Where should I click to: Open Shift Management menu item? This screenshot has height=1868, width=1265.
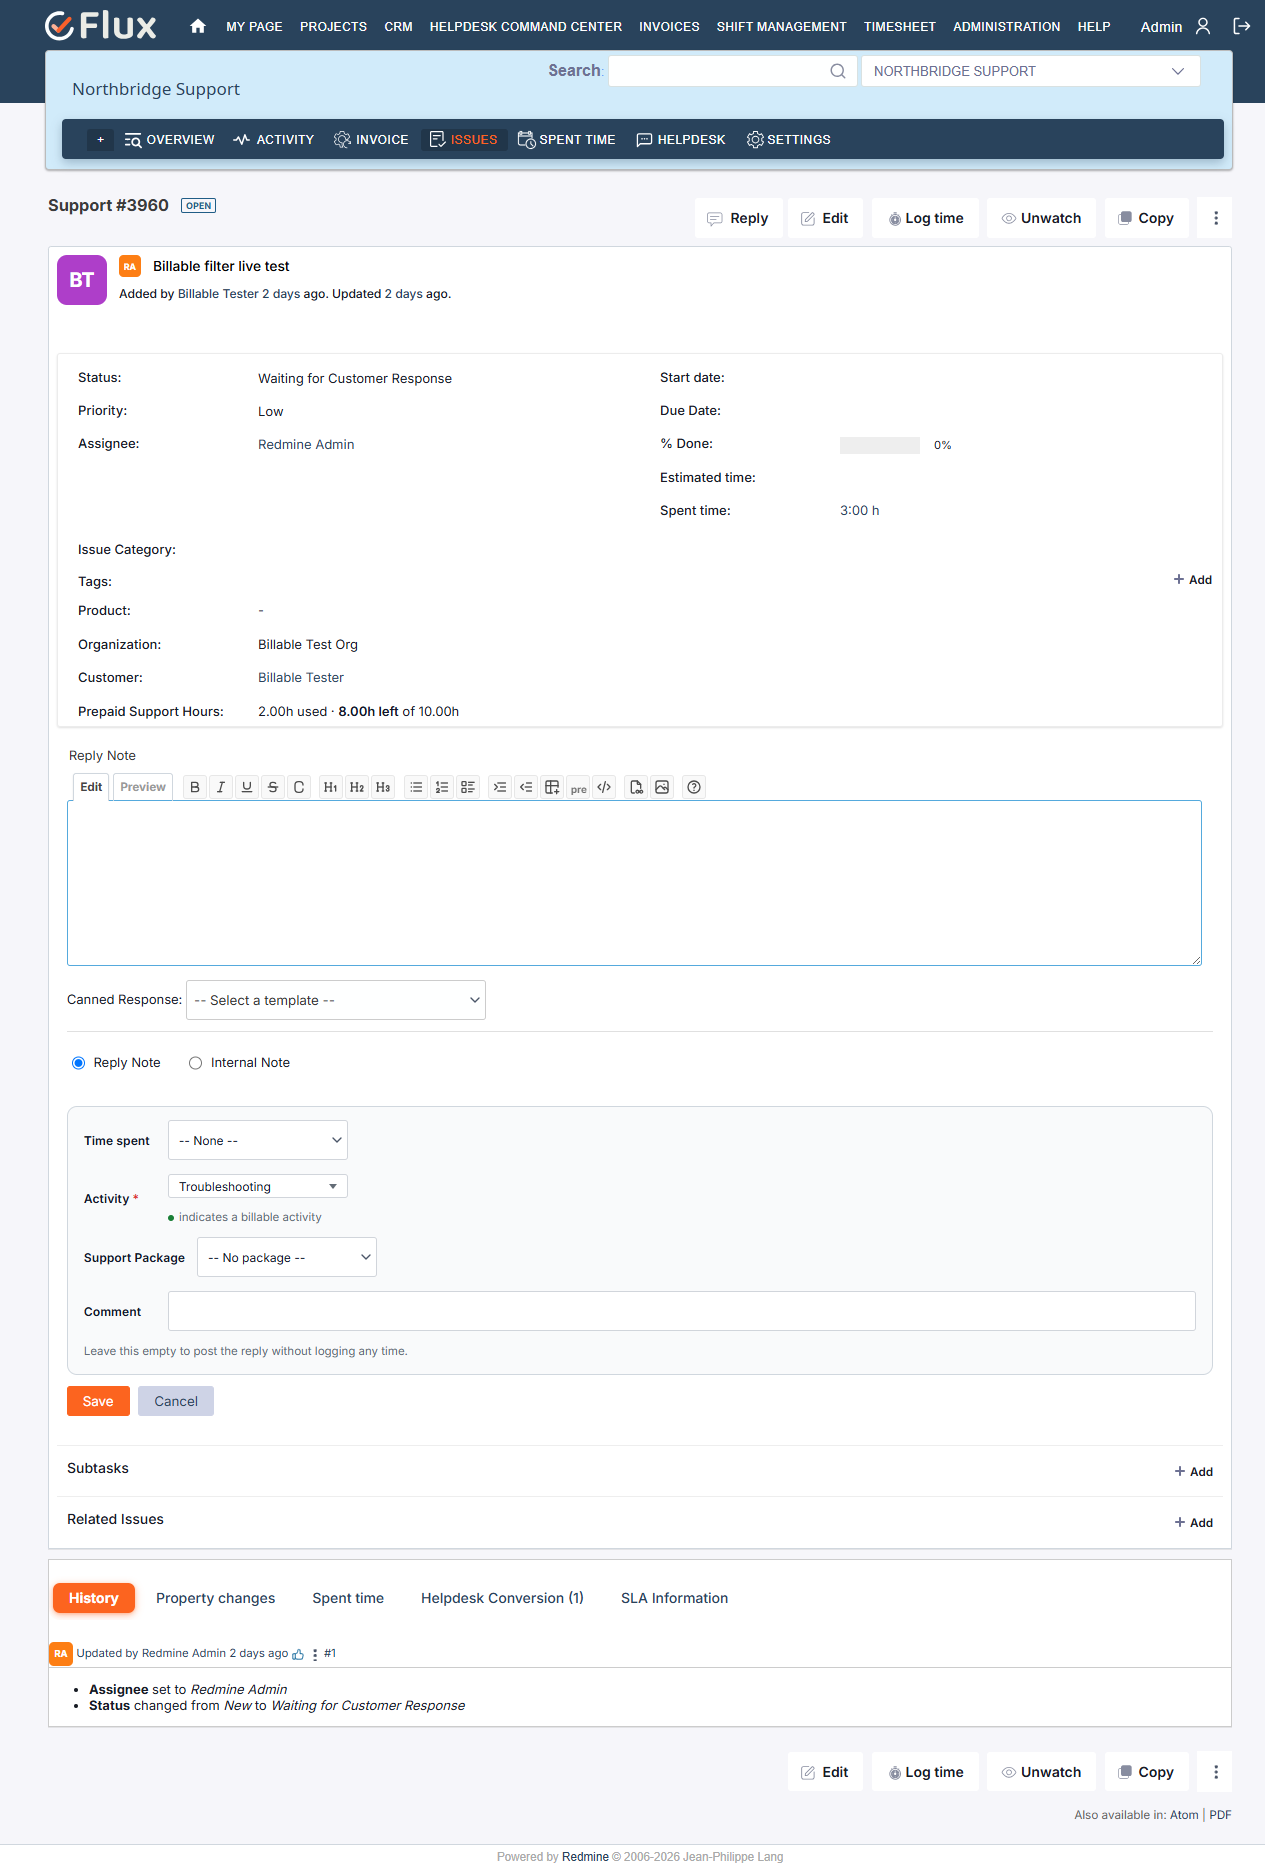[x=781, y=27]
